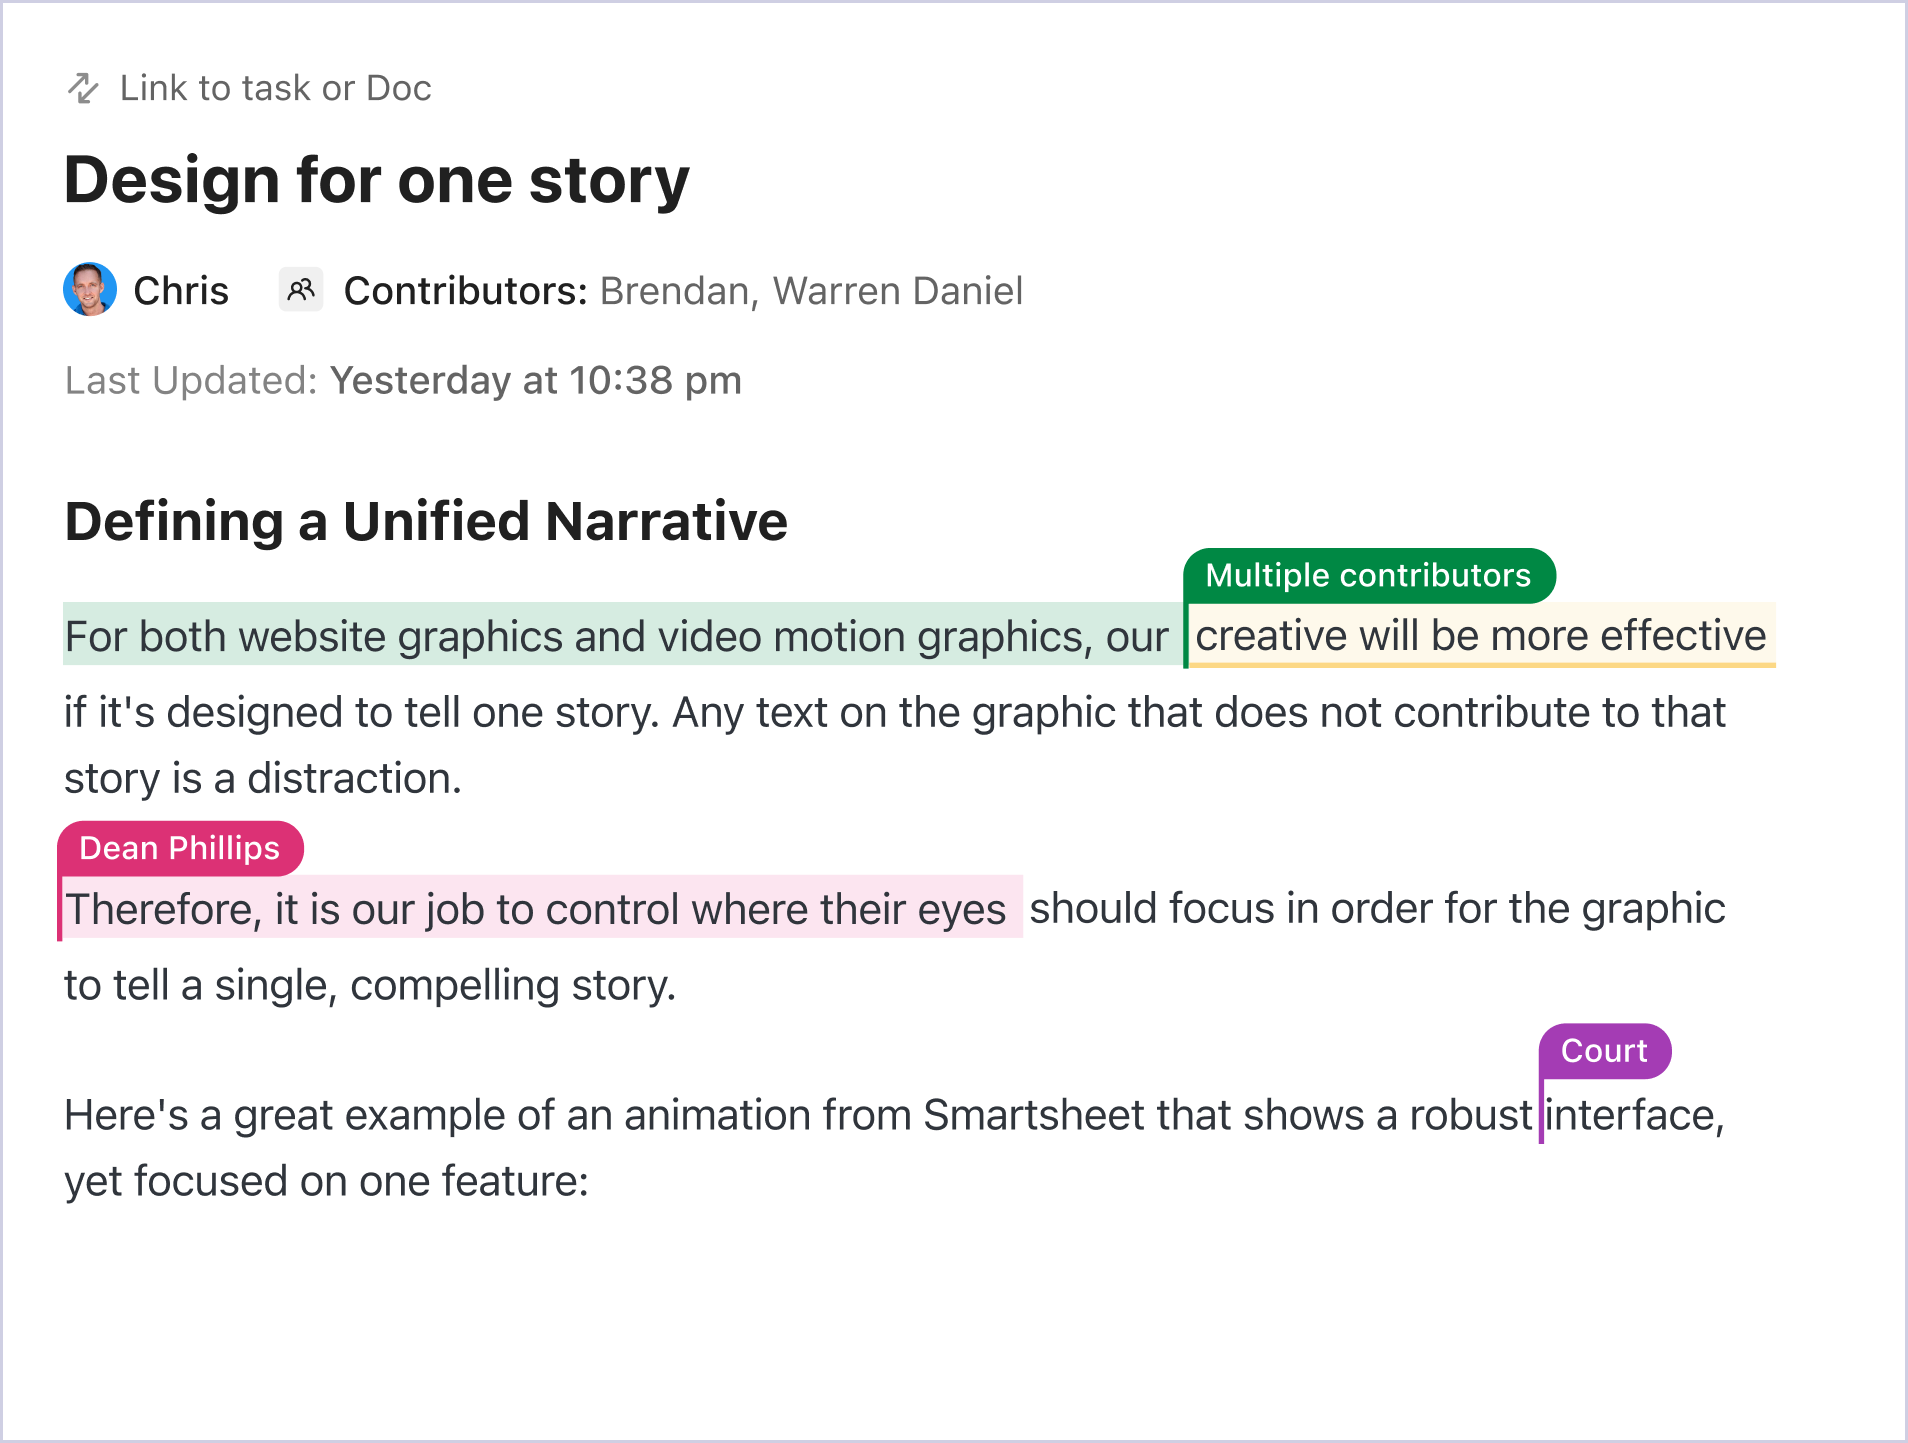
Task: Click author name Chris
Action: 181,291
